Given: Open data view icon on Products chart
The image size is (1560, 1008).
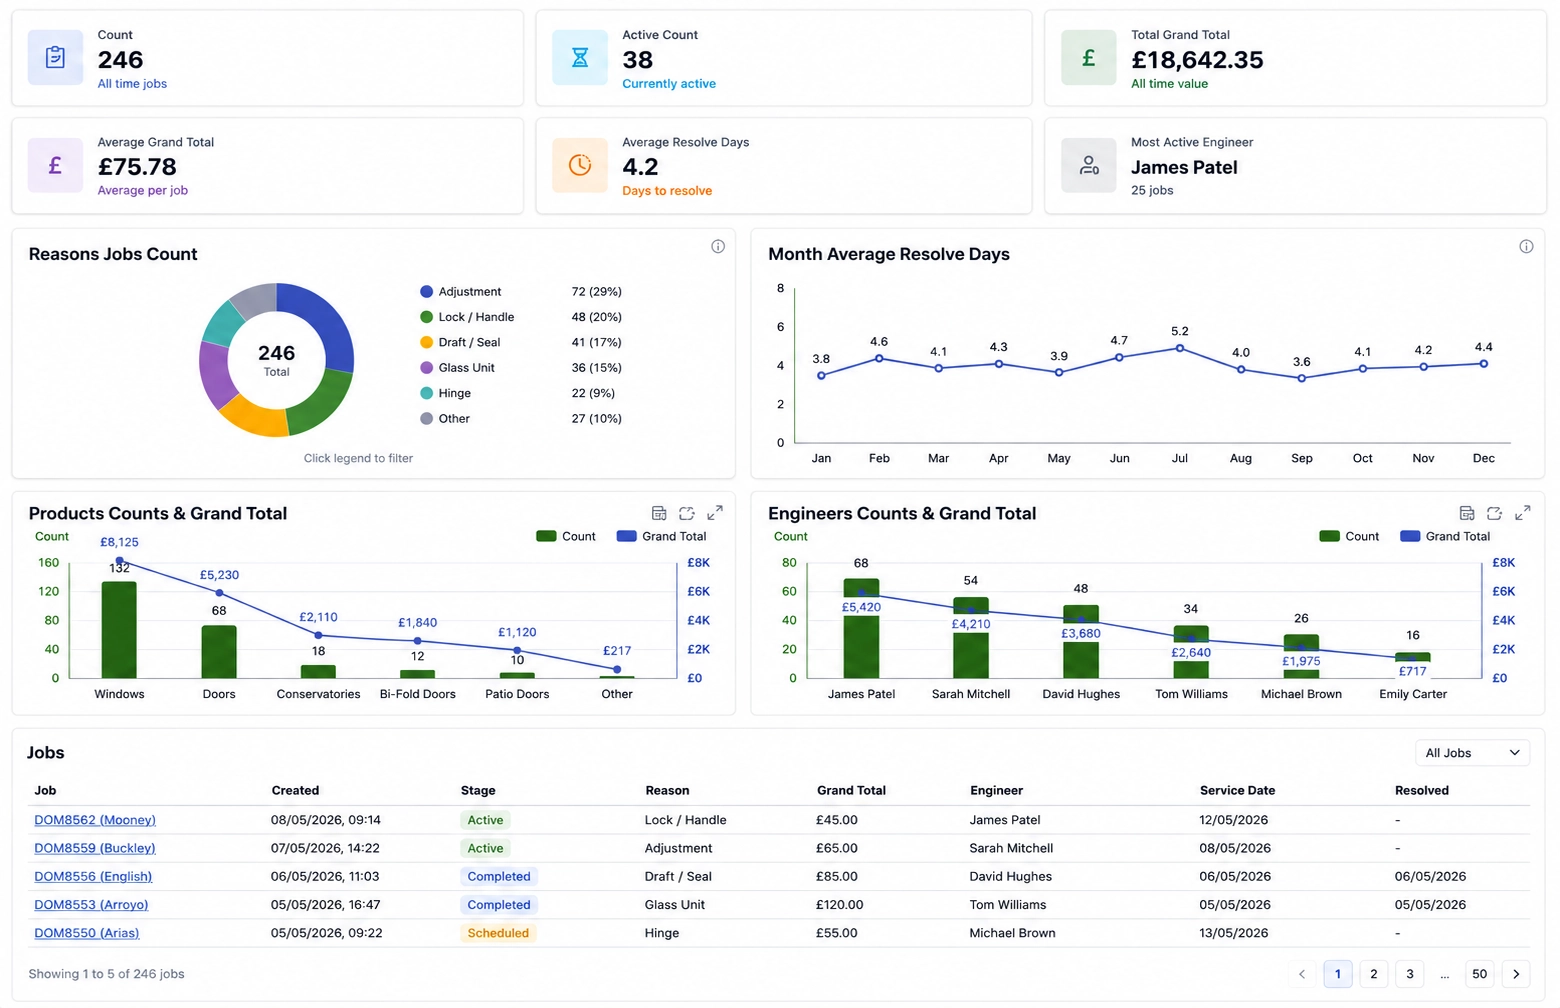Looking at the screenshot, I should point(659,513).
